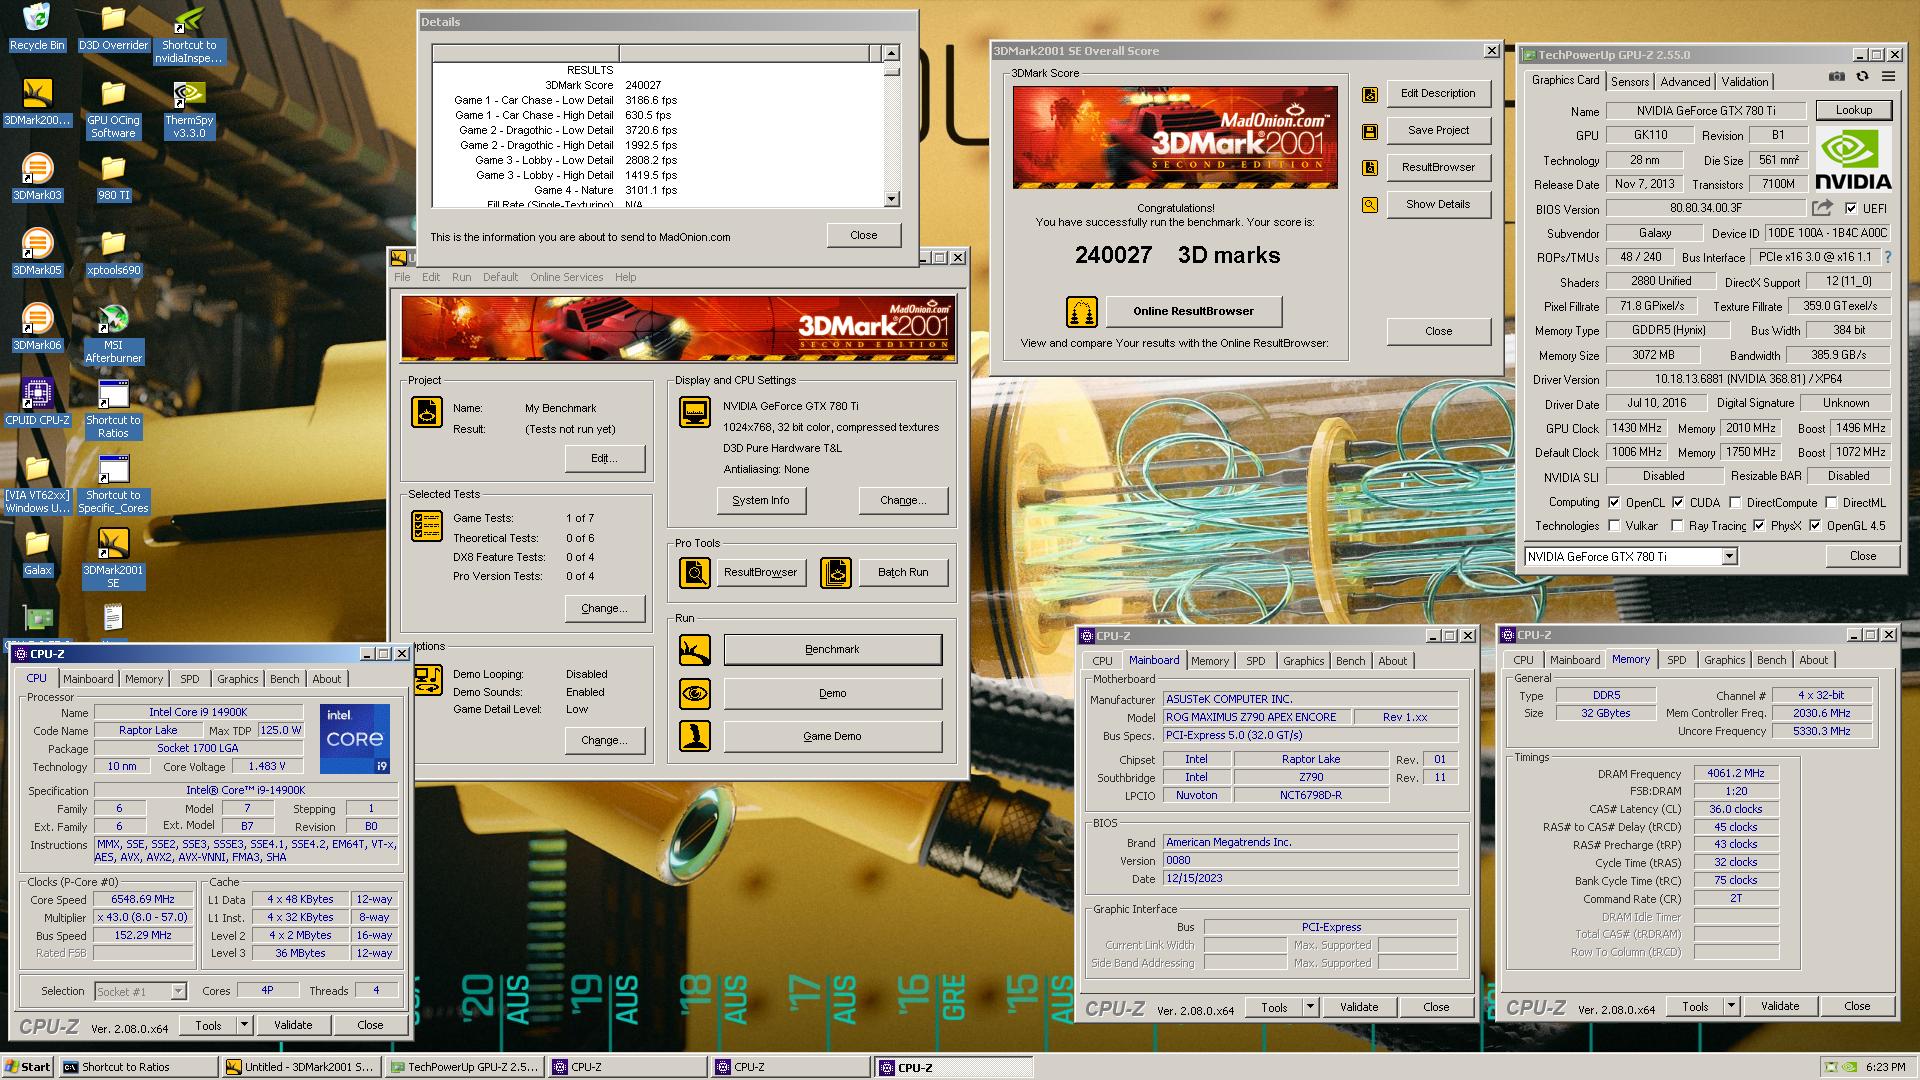Toggle the DirectCompute checkbox in GPU-Z
The image size is (1920, 1080).
coord(1735,503)
